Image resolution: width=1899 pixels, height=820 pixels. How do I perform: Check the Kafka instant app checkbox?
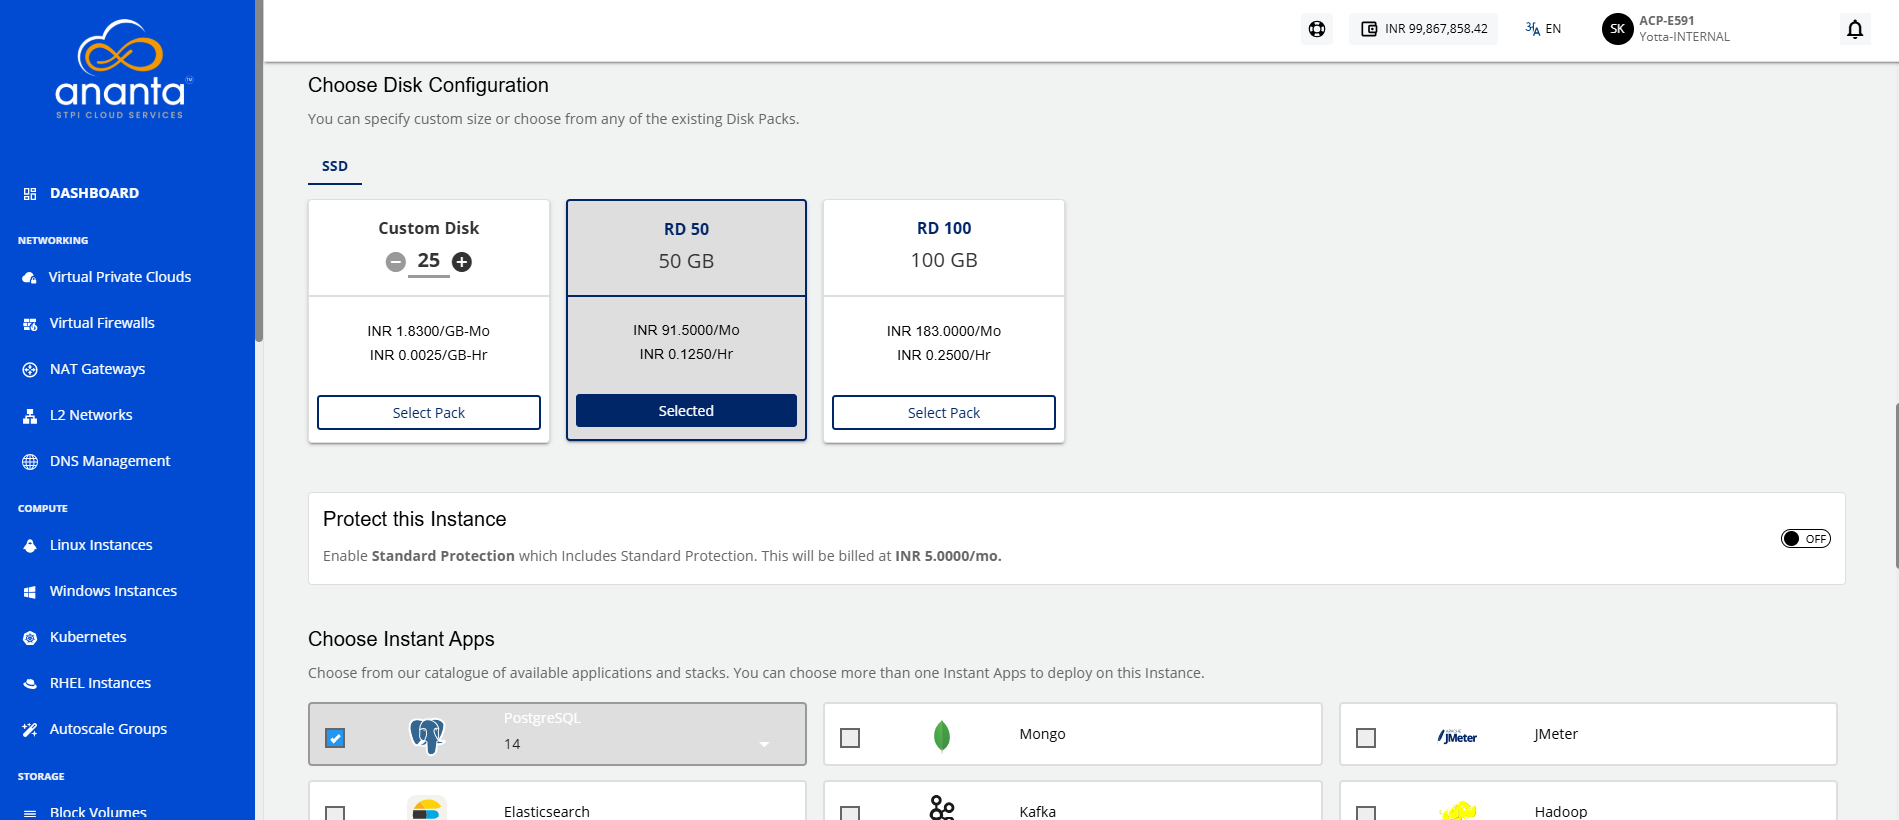pos(850,813)
